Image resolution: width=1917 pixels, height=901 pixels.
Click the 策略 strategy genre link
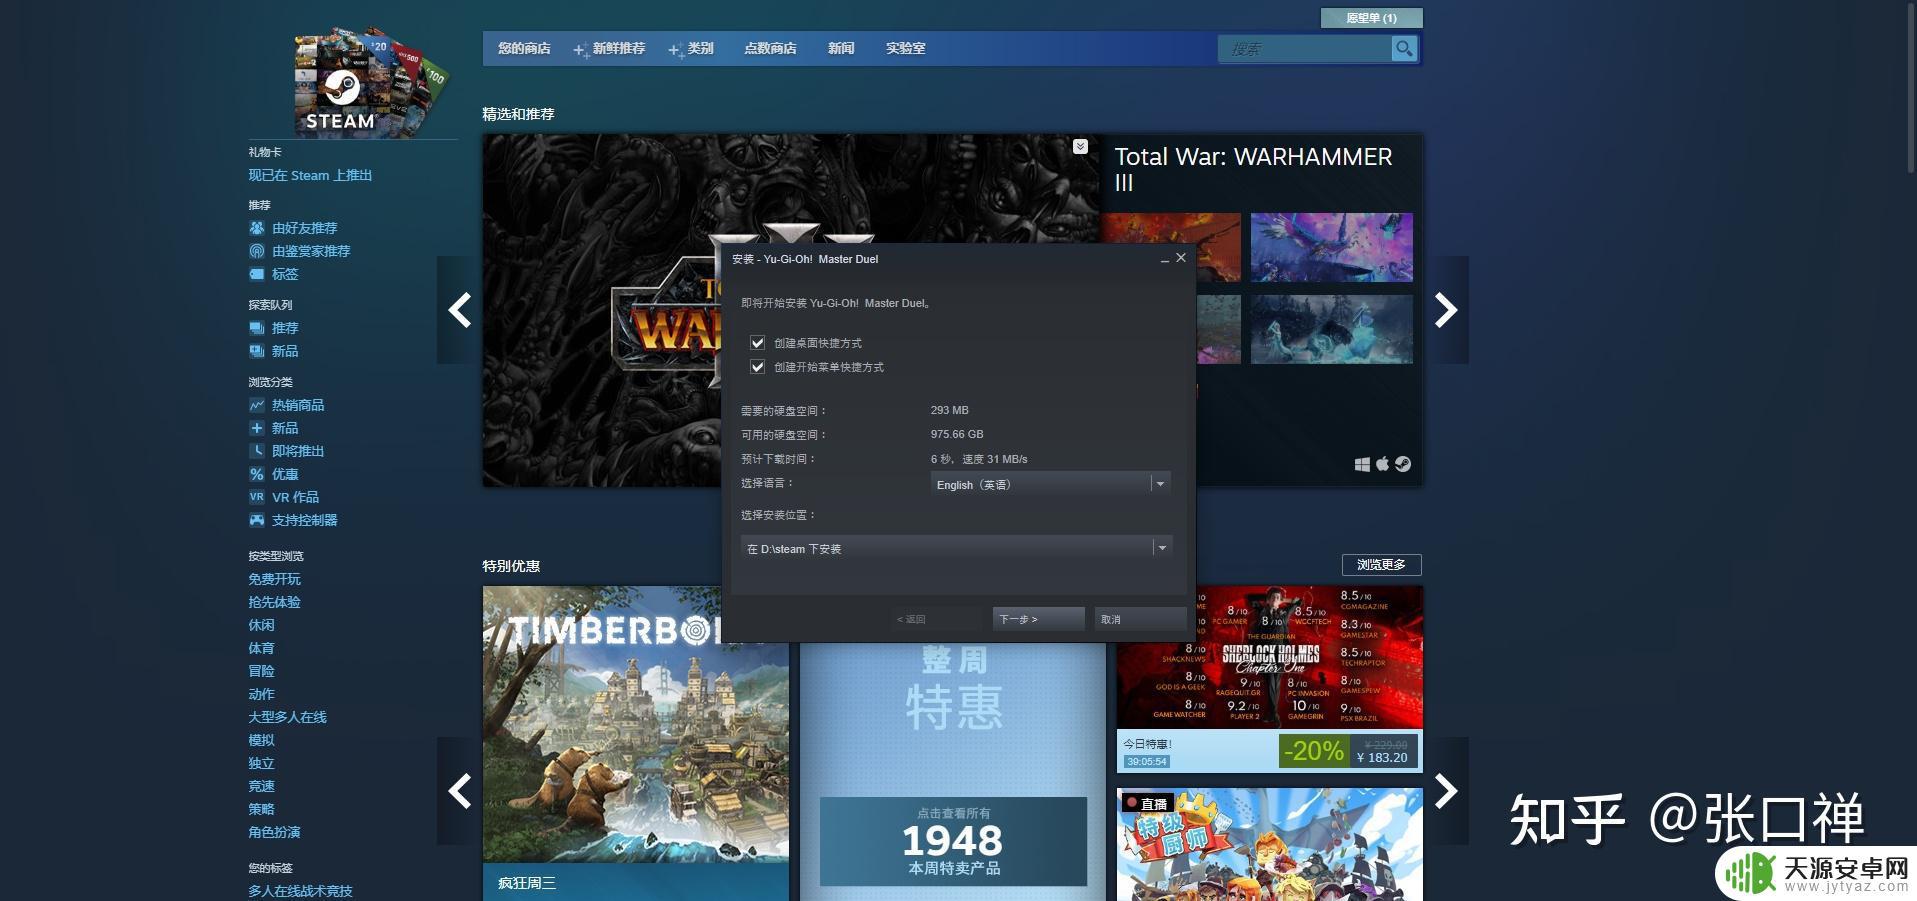tap(261, 809)
